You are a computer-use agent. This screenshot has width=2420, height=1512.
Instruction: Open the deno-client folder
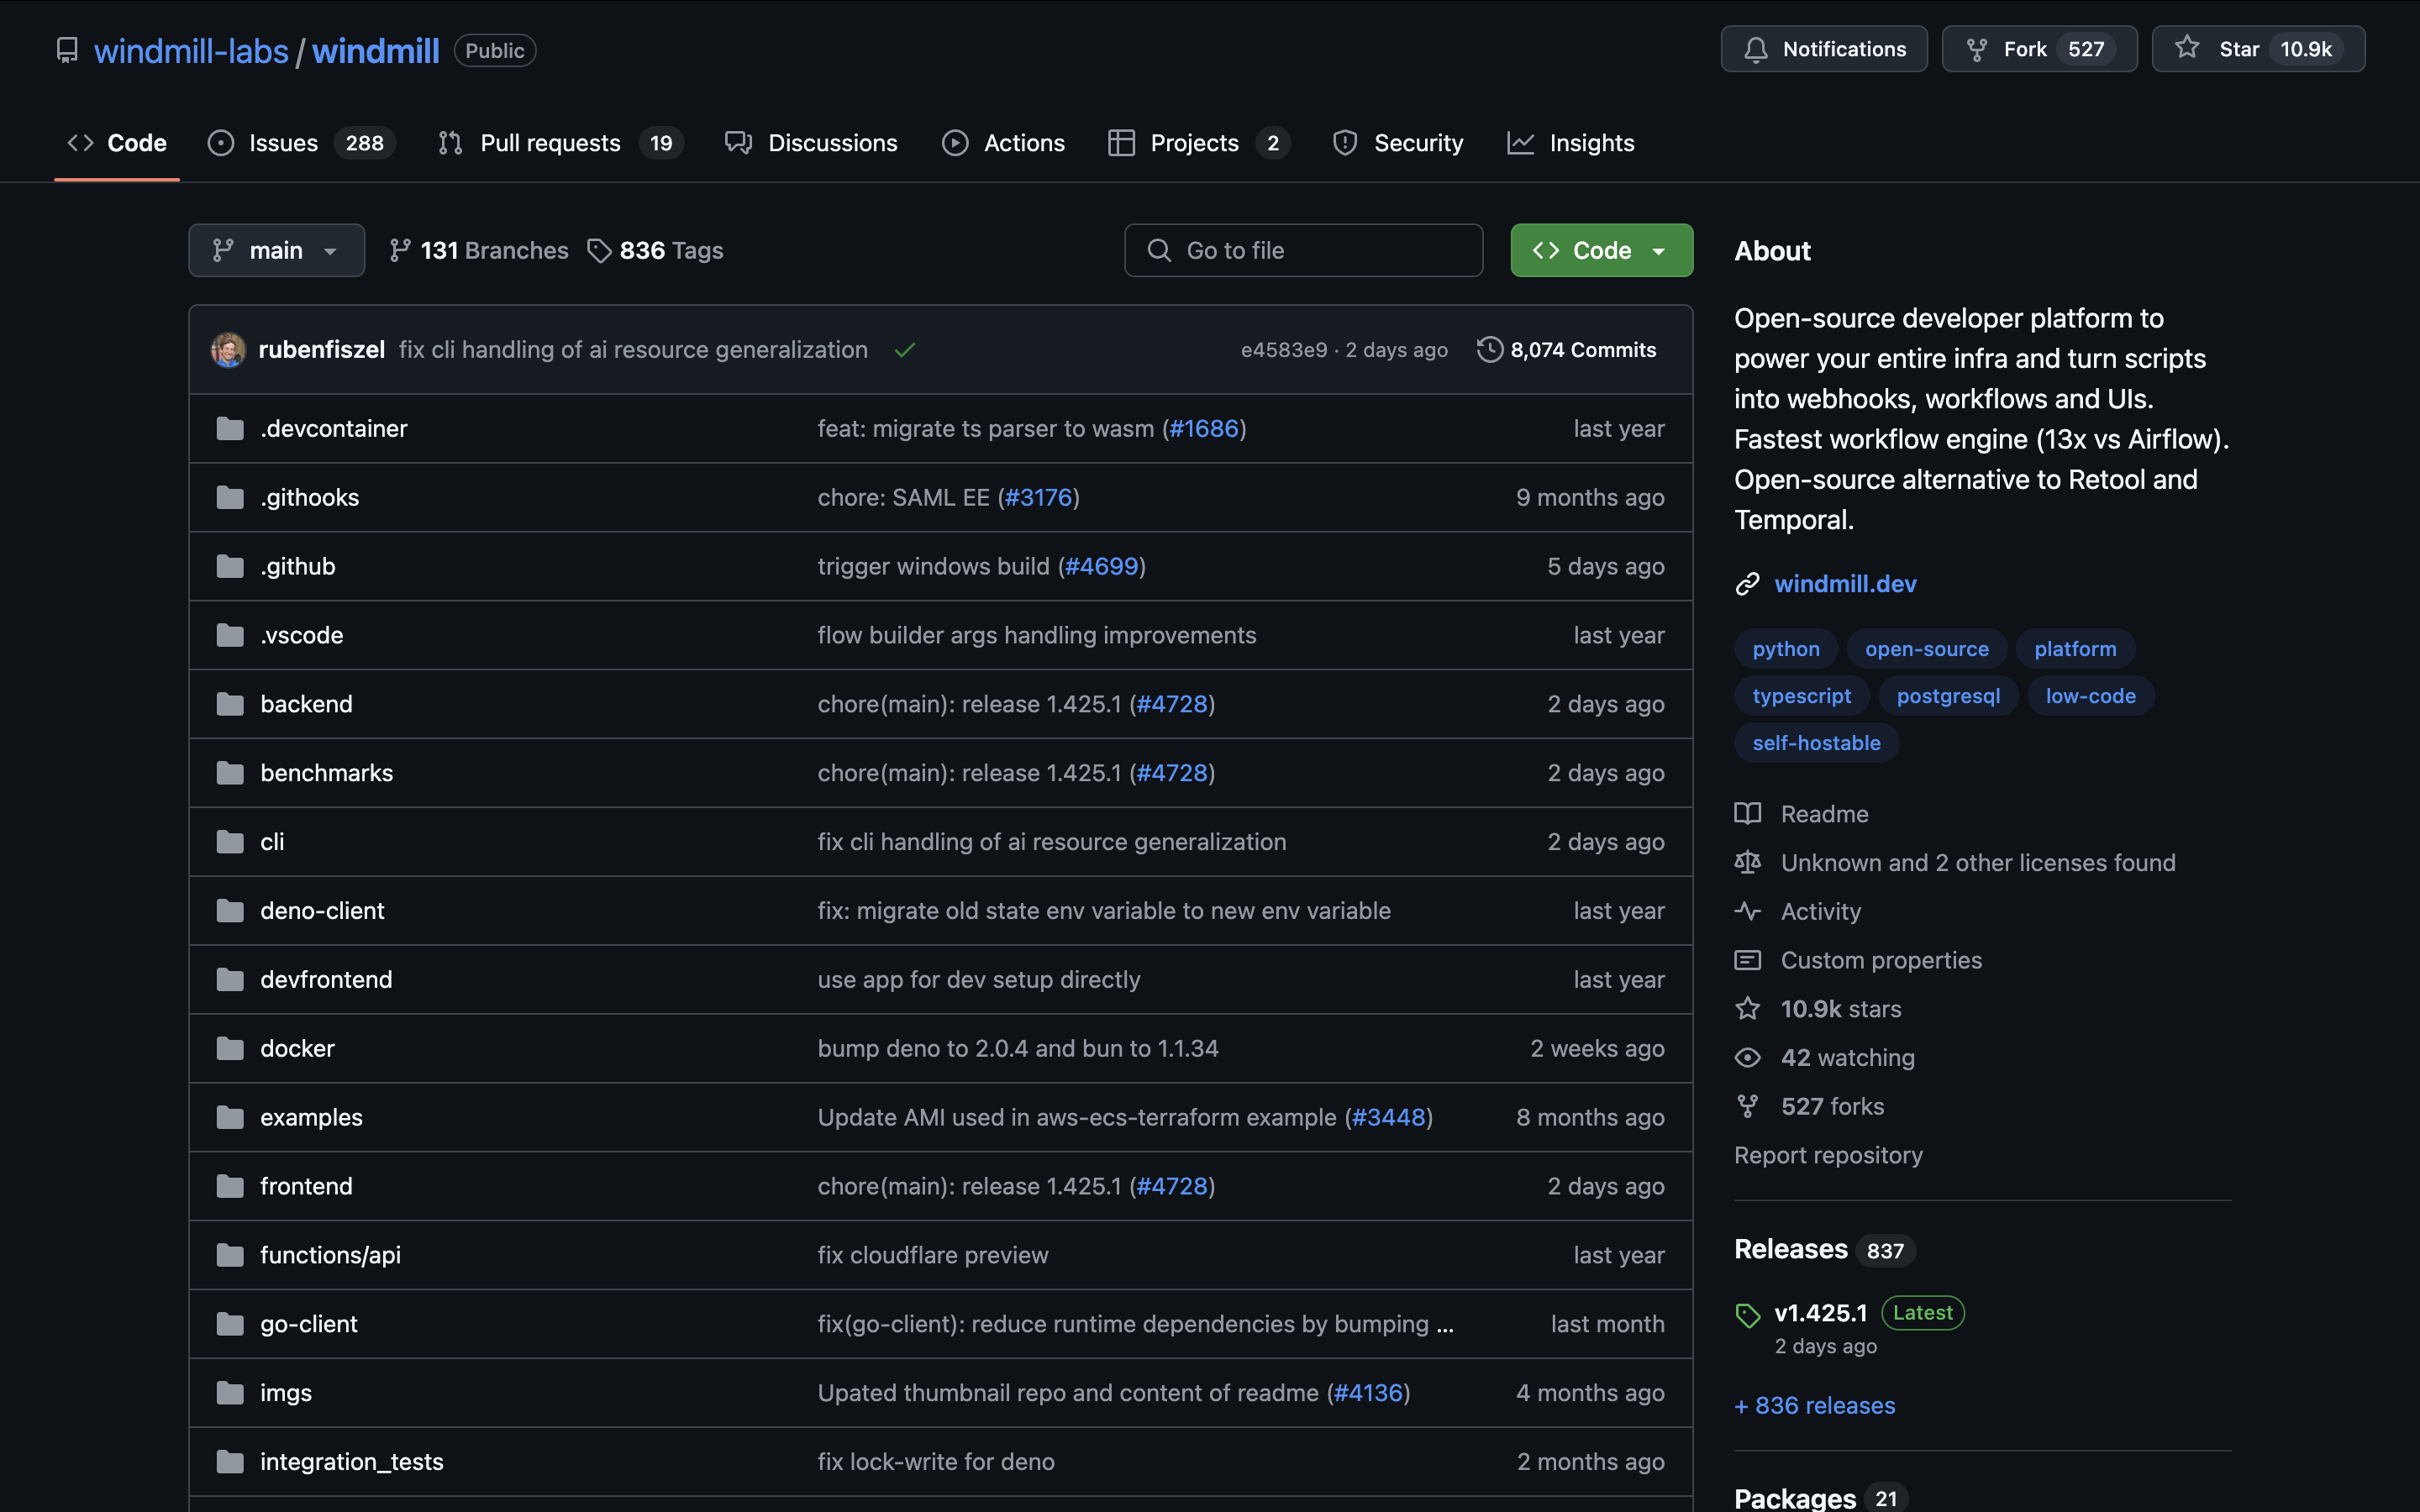pos(322,911)
